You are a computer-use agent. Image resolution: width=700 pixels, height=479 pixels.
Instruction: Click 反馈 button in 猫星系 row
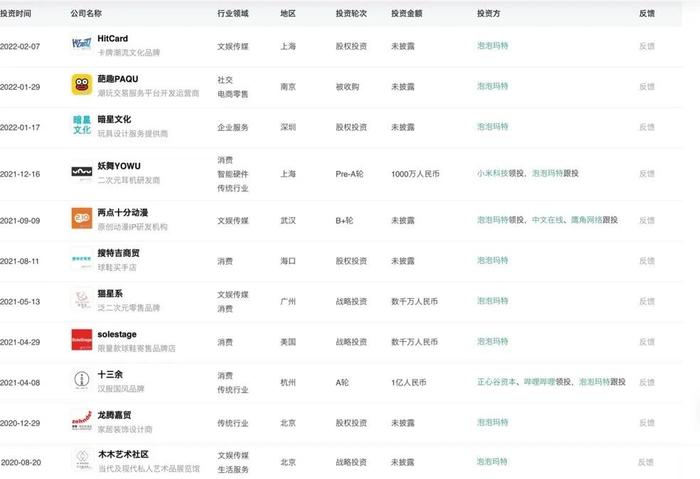click(646, 301)
